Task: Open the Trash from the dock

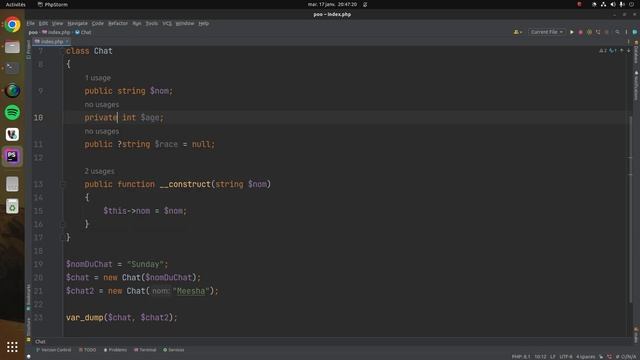Action: tap(12, 206)
